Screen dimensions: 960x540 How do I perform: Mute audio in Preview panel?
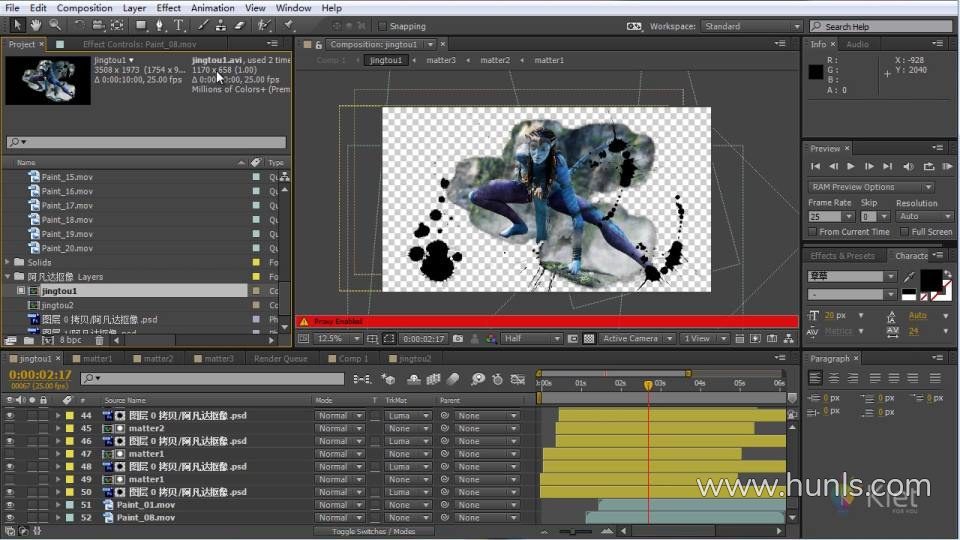908,166
